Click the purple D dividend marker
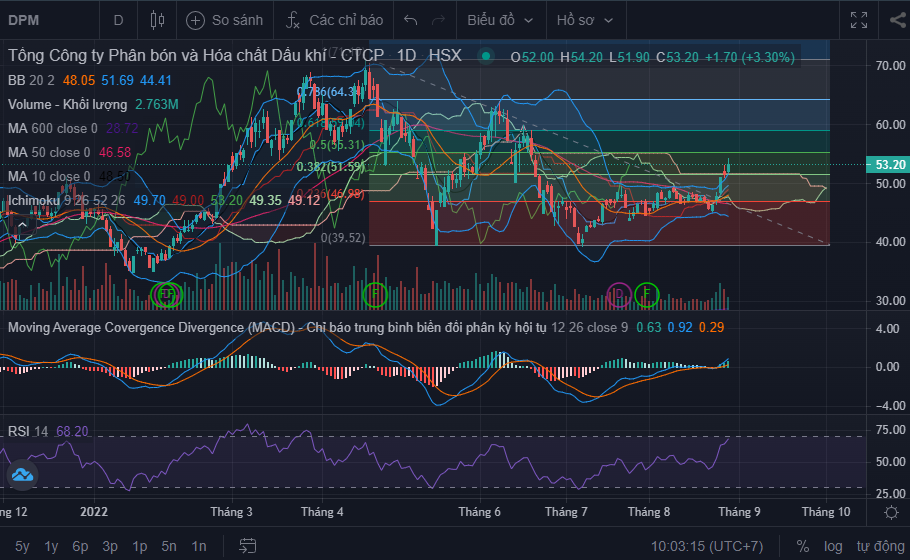 pyautogui.click(x=619, y=294)
